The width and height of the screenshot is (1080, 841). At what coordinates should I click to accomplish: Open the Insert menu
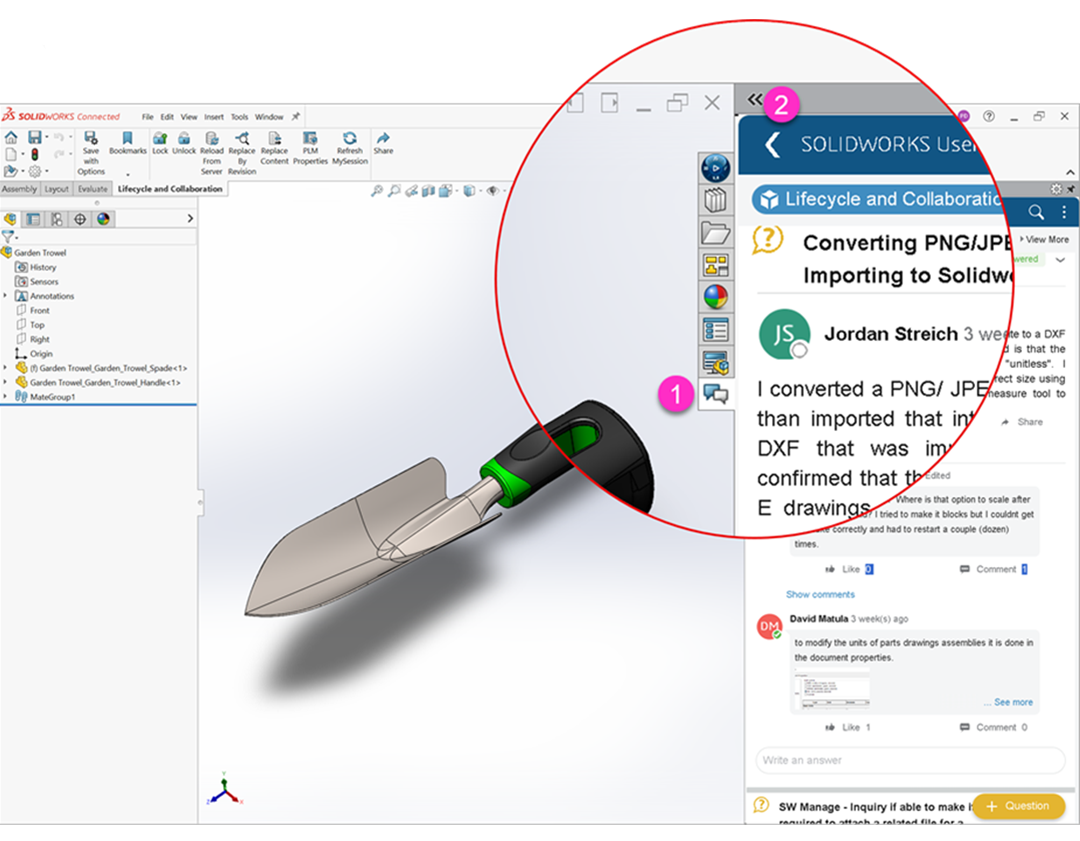[x=214, y=117]
